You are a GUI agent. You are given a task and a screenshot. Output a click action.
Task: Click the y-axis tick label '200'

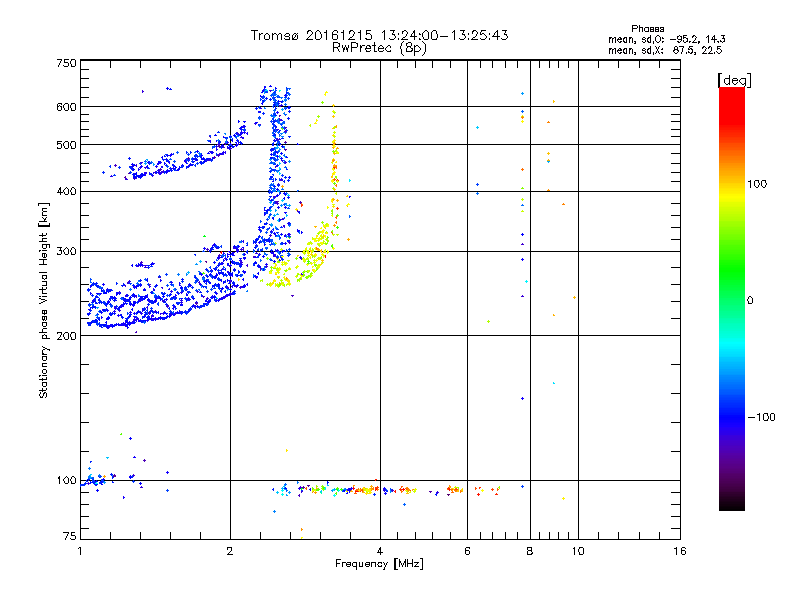coord(66,336)
